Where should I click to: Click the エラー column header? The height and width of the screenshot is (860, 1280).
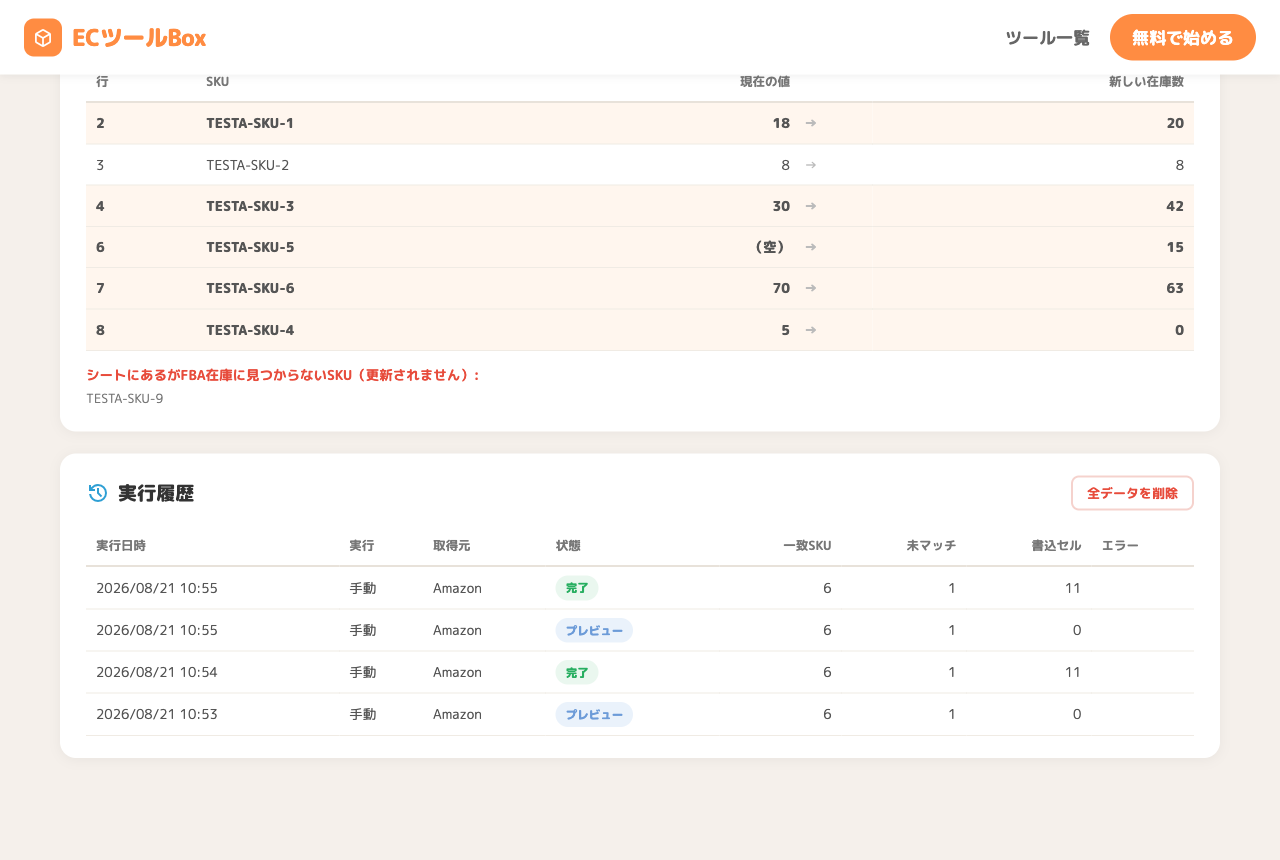(x=1120, y=545)
